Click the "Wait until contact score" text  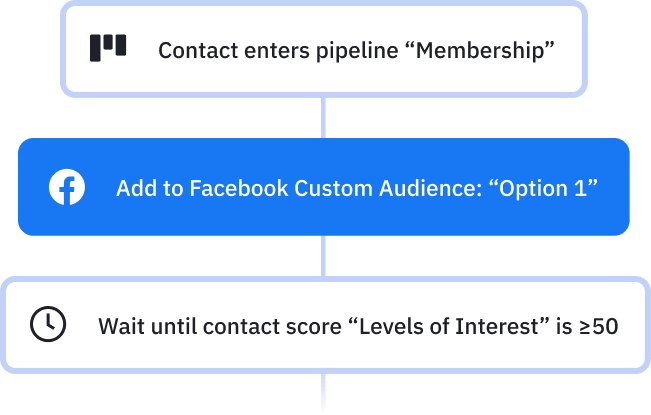pos(220,326)
